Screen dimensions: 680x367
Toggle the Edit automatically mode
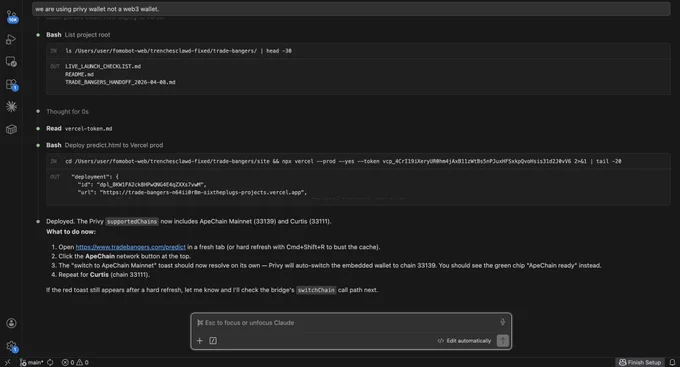[464, 341]
